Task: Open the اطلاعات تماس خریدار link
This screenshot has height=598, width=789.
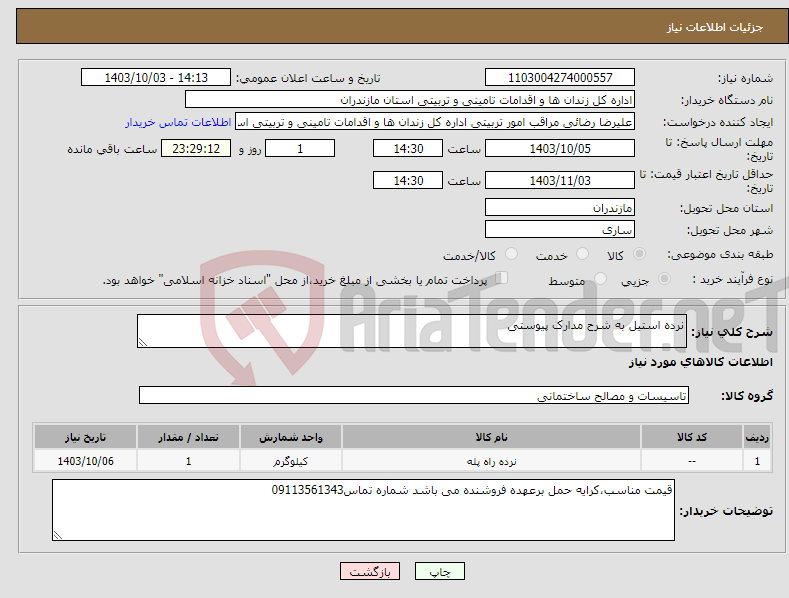Action: (178, 122)
